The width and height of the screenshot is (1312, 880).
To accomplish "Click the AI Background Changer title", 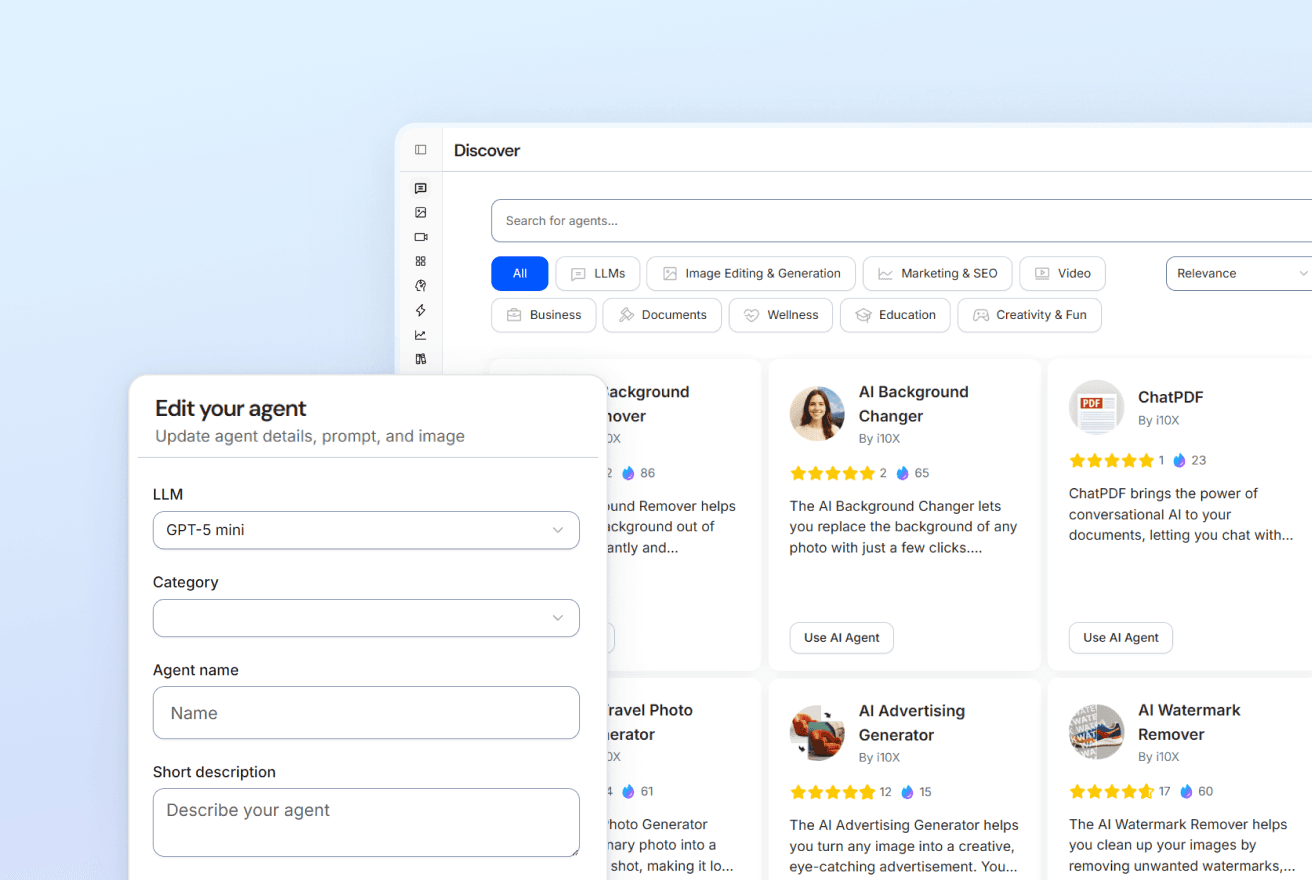I will pos(914,404).
